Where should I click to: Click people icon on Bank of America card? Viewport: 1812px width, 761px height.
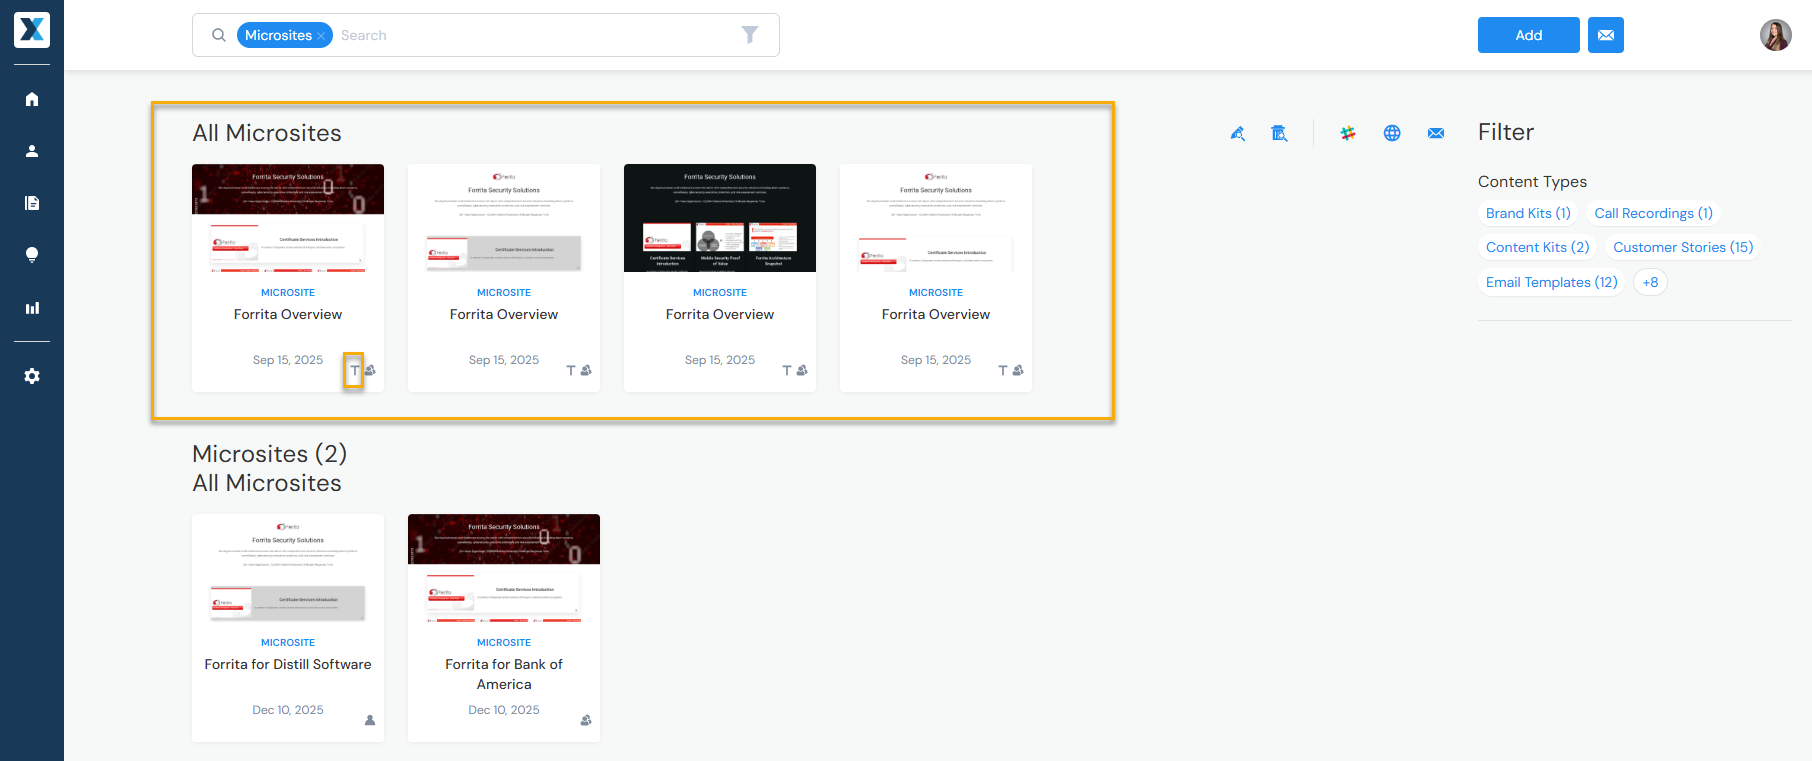(586, 720)
